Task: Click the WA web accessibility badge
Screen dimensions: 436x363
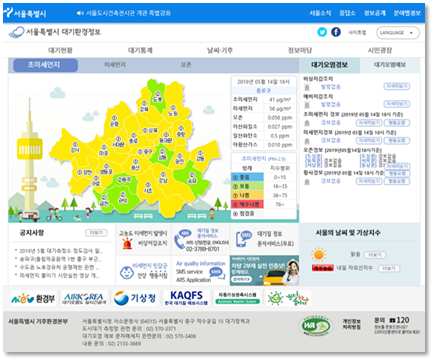Action: click(x=315, y=326)
